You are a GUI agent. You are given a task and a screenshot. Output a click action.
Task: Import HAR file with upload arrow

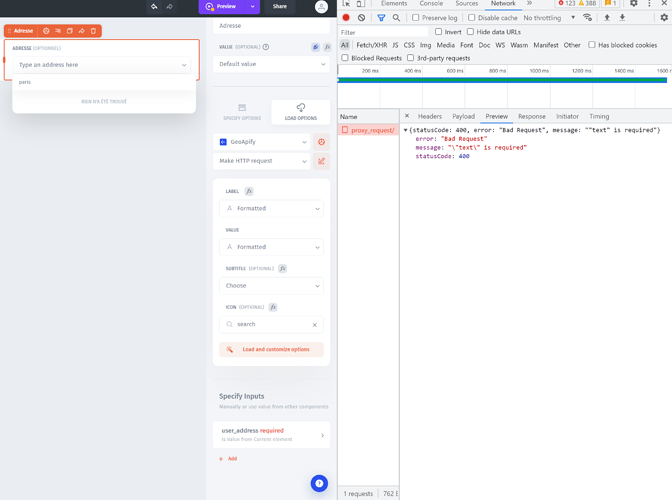(607, 18)
